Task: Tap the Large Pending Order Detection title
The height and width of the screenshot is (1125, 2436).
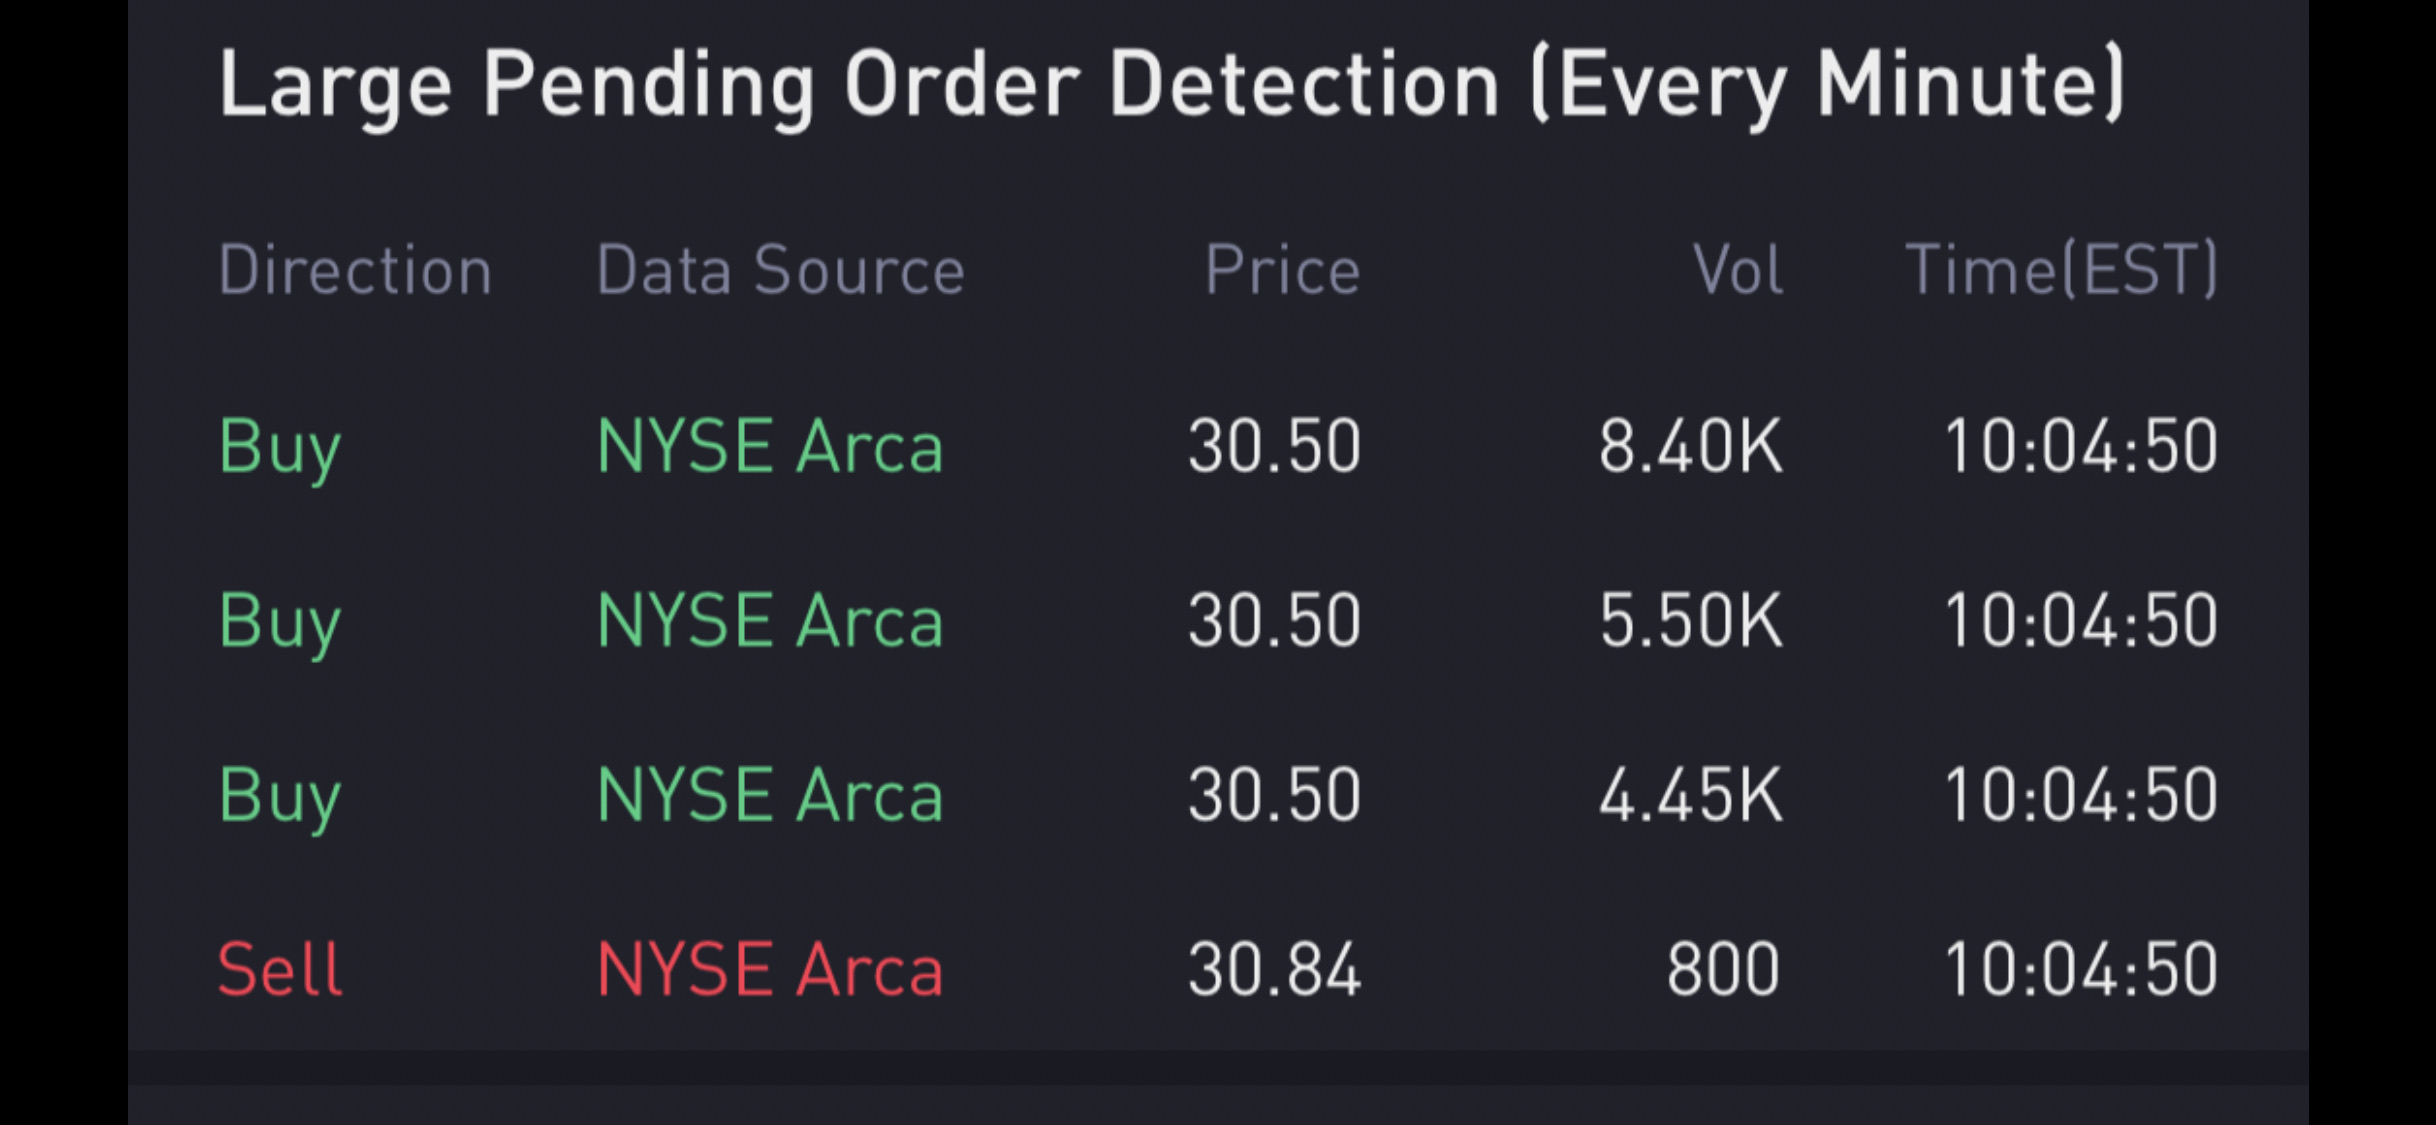Action: (1171, 86)
